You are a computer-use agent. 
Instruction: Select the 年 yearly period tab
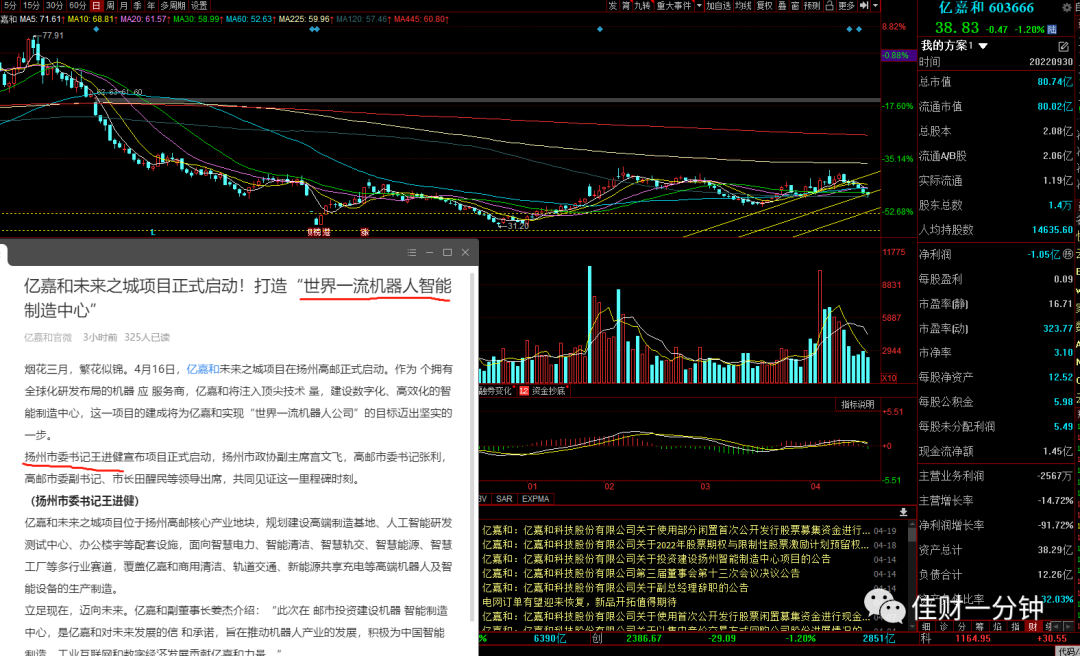(x=152, y=6)
